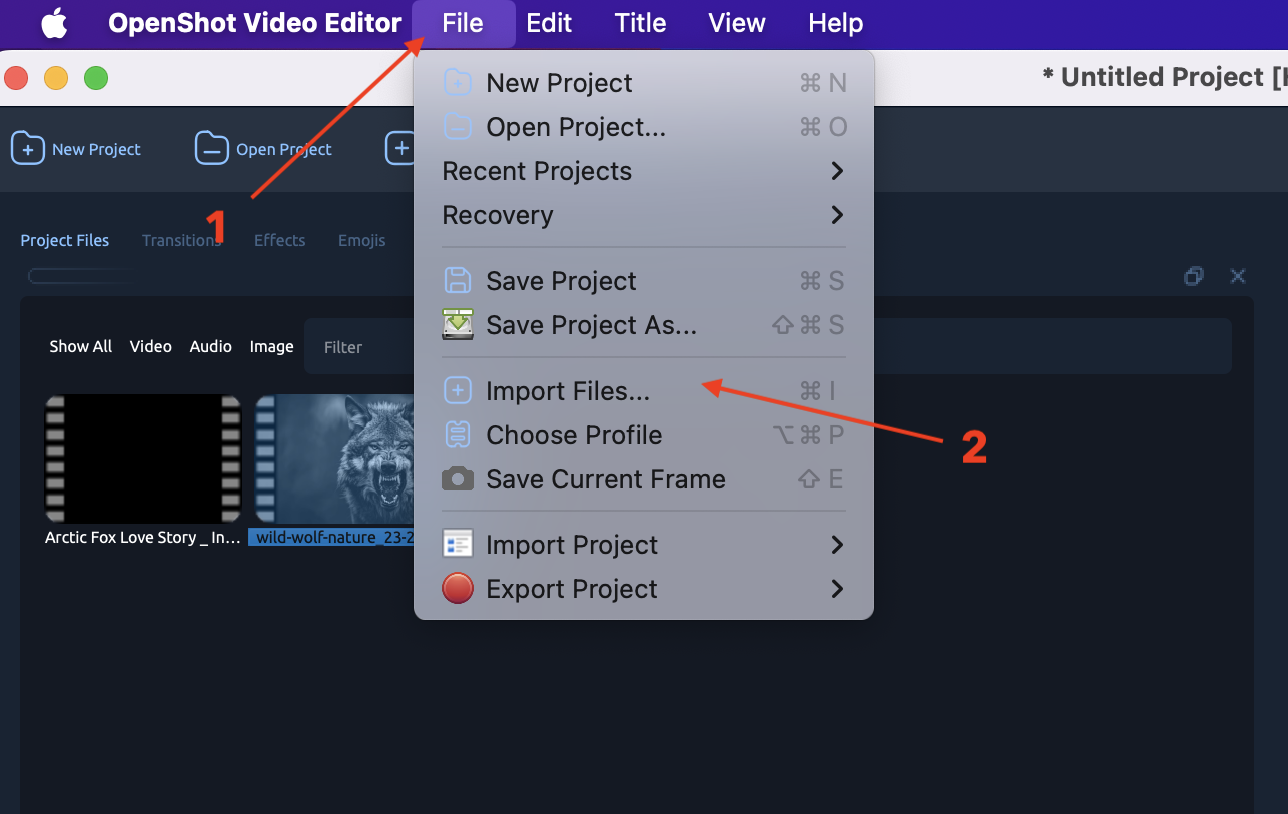1288x814 pixels.
Task: Click the New Project folder icon in the File menu
Action: [457, 82]
